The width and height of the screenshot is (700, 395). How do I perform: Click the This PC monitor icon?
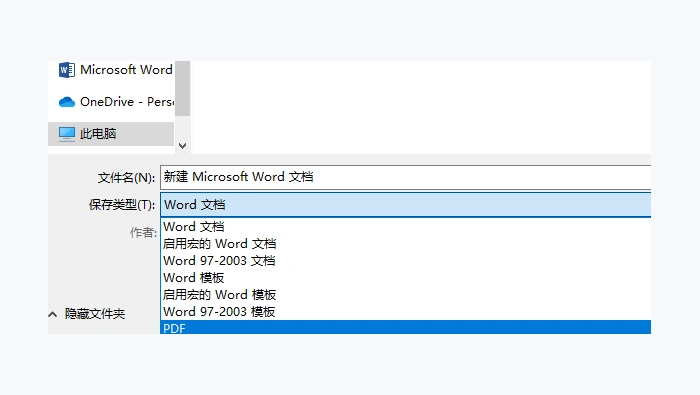[x=67, y=134]
